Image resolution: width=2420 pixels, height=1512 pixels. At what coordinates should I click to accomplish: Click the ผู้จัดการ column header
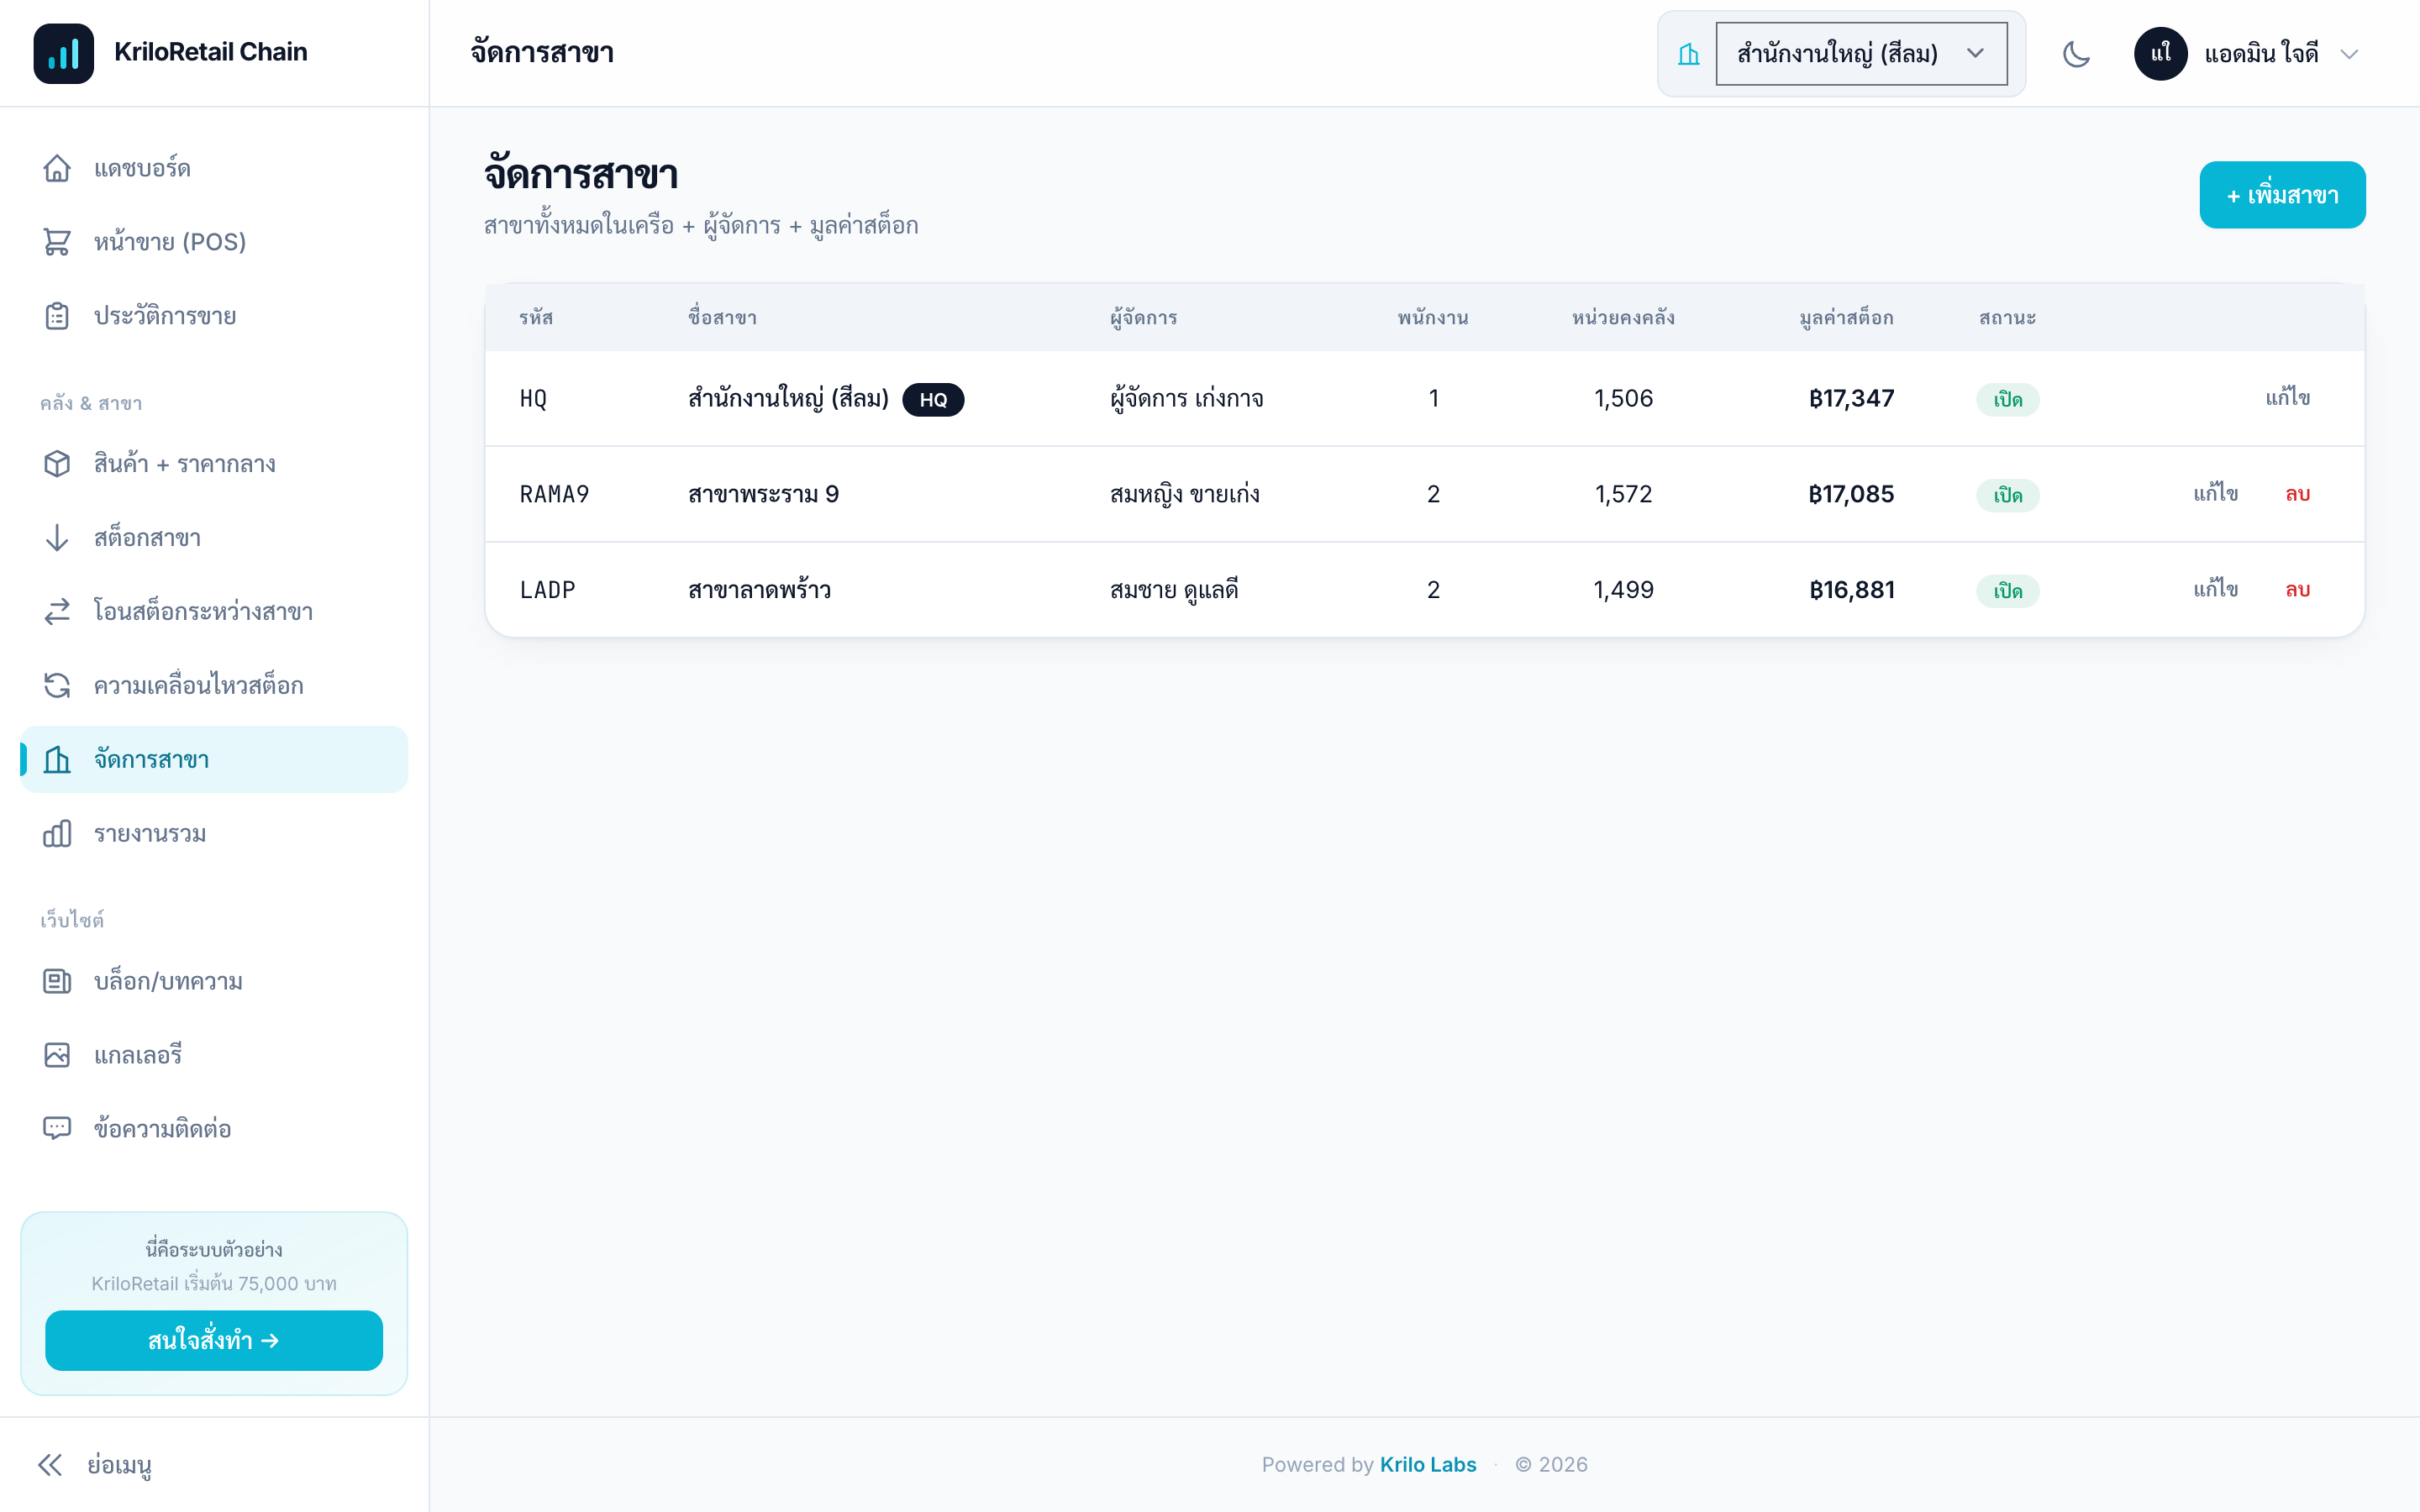[1144, 318]
